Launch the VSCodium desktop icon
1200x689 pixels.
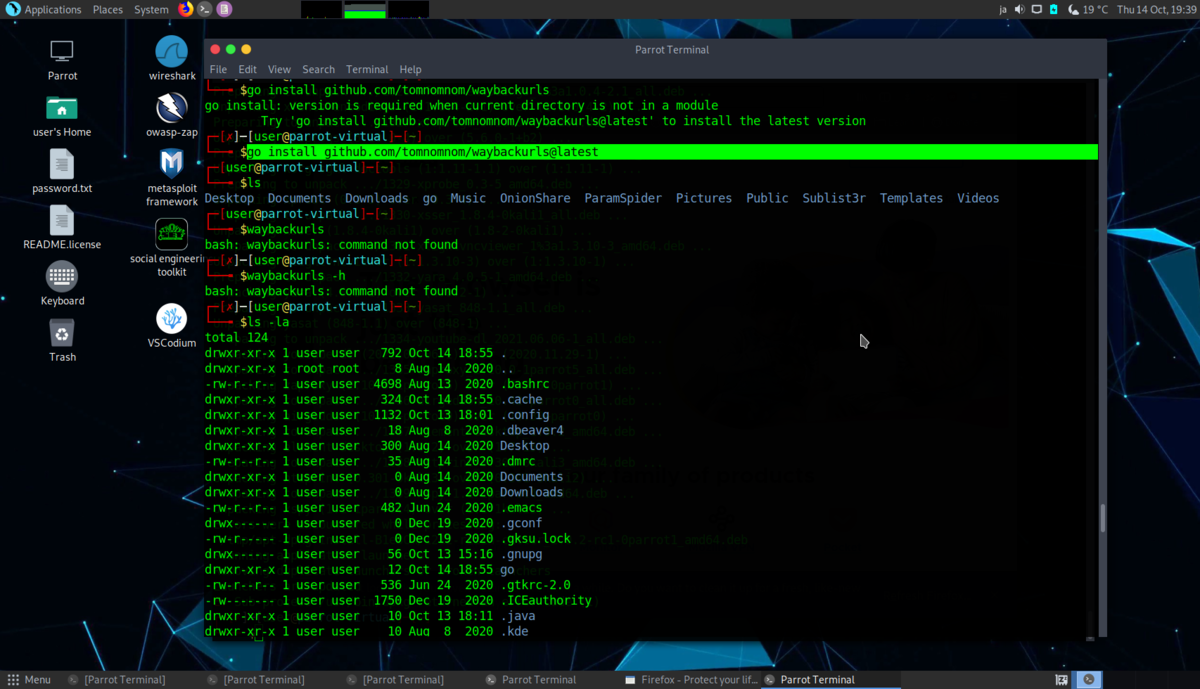[172, 326]
